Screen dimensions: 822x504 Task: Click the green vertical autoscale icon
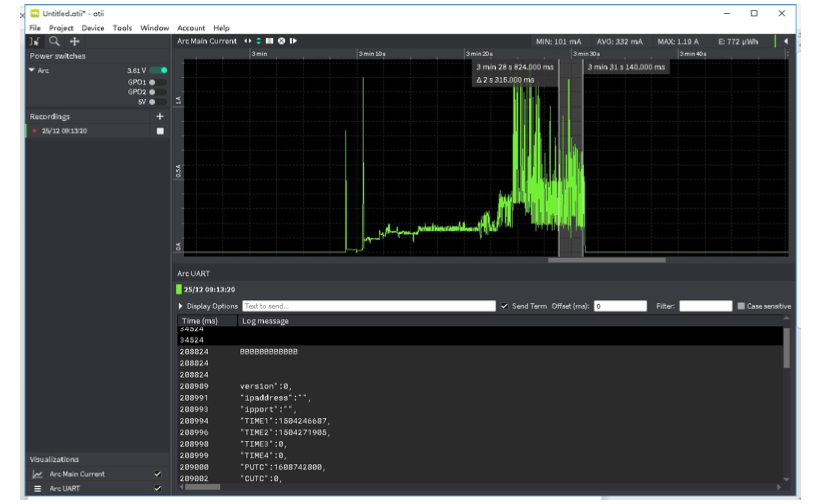(x=259, y=41)
